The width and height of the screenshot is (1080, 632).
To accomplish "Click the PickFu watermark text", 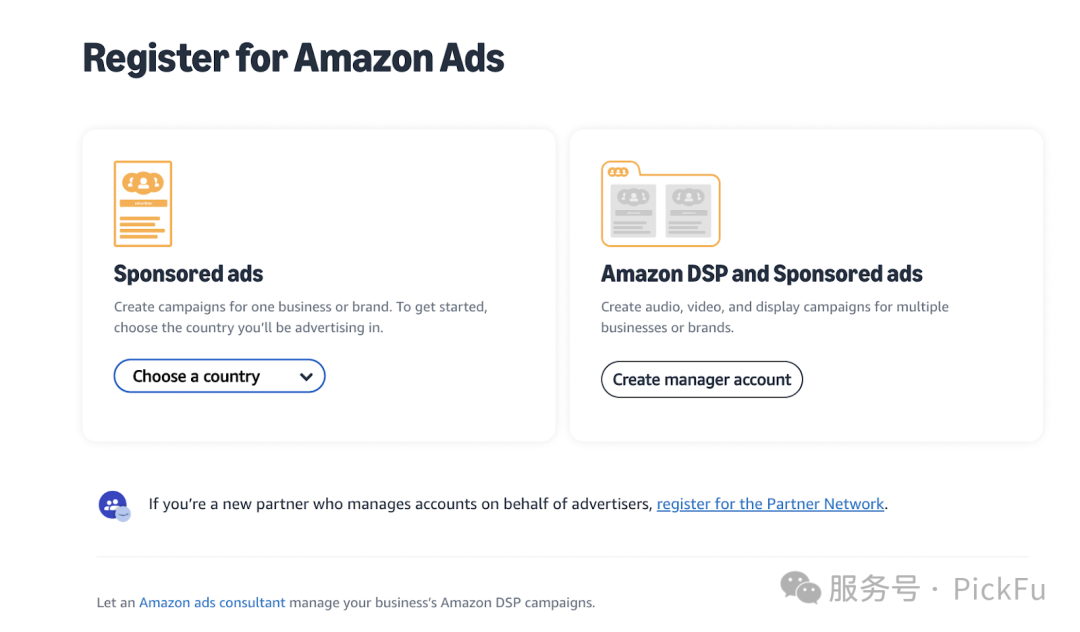I will [x=999, y=589].
